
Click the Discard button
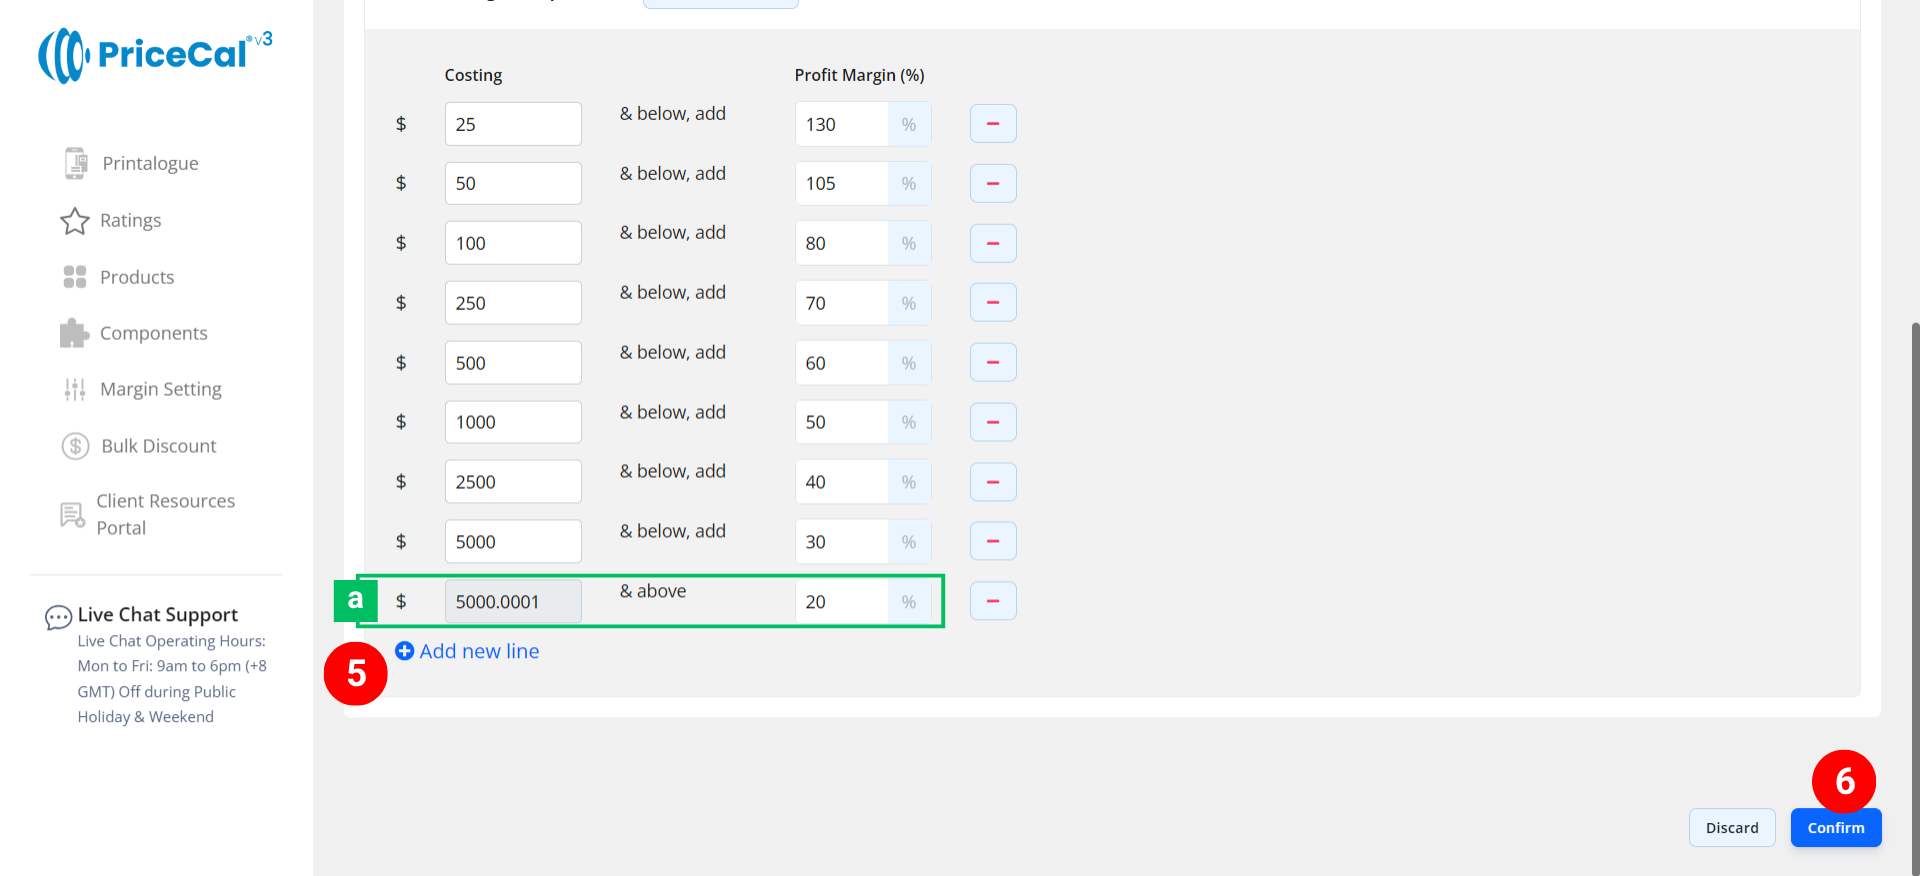(1731, 828)
